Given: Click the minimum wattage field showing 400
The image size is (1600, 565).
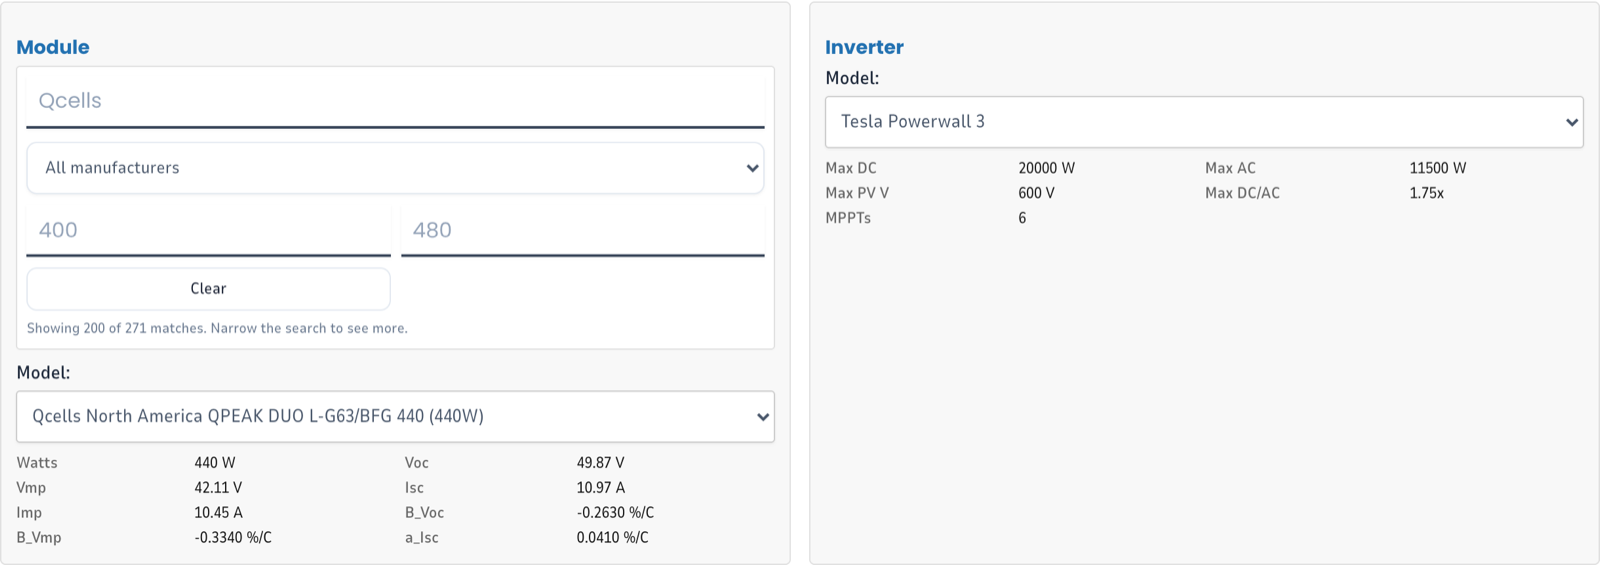Looking at the screenshot, I should pos(208,230).
